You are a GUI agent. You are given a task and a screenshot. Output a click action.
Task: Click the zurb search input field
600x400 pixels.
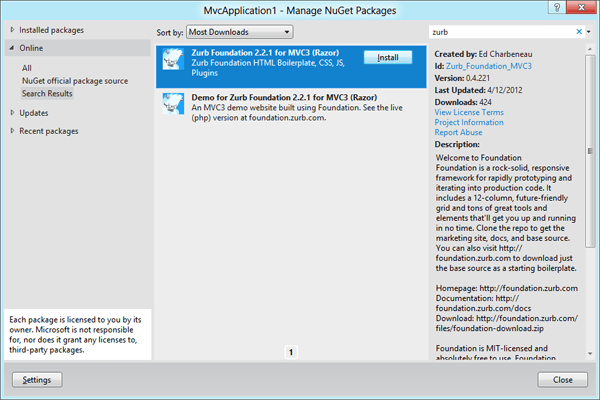pyautogui.click(x=502, y=32)
